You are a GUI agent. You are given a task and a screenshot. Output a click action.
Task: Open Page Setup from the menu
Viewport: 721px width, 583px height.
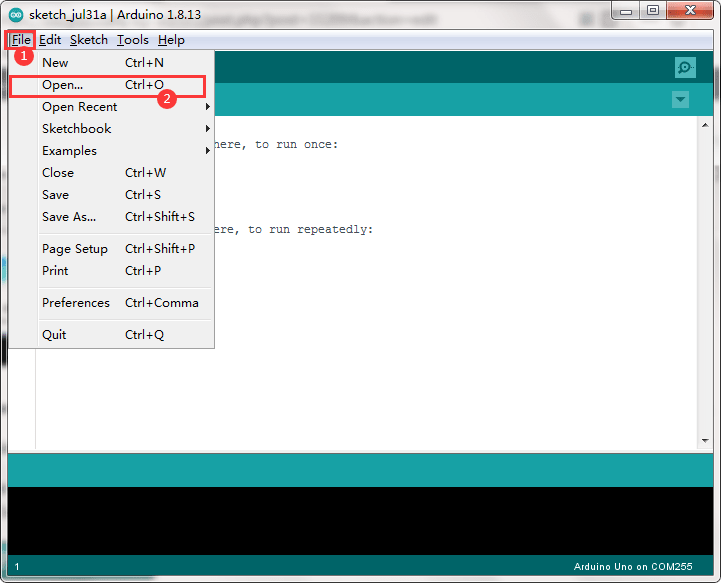111,249
